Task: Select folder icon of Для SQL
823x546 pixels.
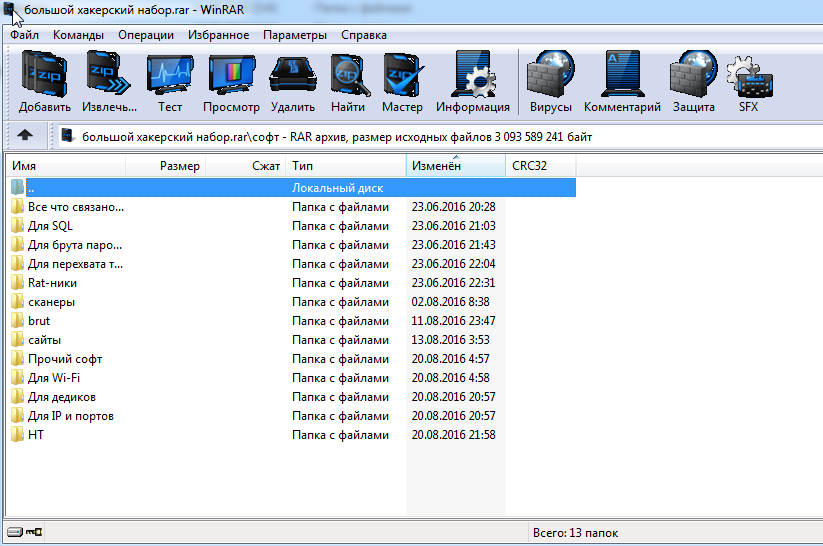Action: point(17,226)
